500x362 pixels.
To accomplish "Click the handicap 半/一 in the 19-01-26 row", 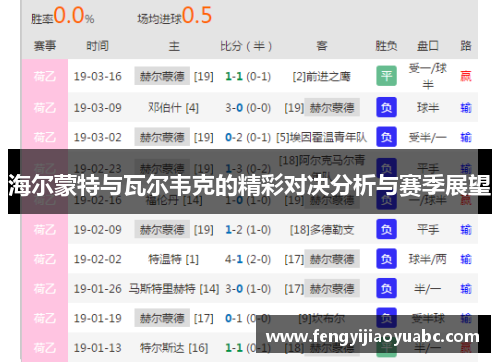I will 428,288.
